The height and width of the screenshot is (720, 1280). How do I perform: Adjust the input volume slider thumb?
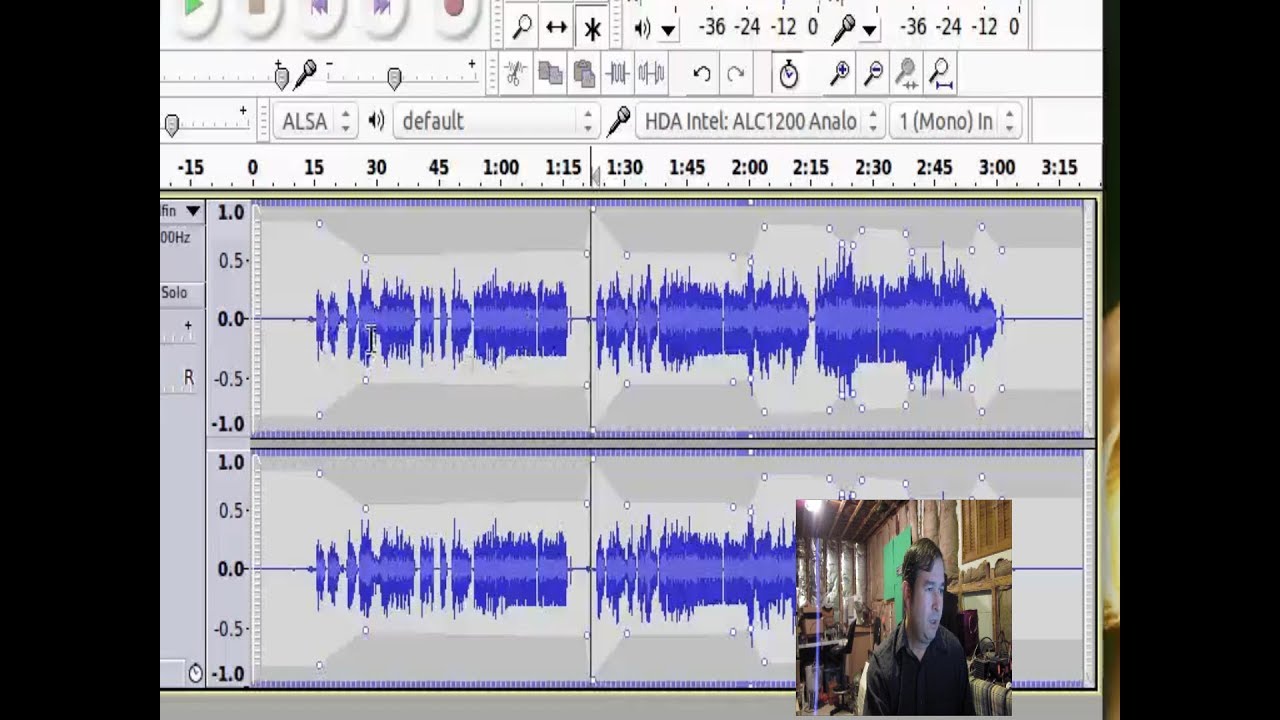(394, 77)
